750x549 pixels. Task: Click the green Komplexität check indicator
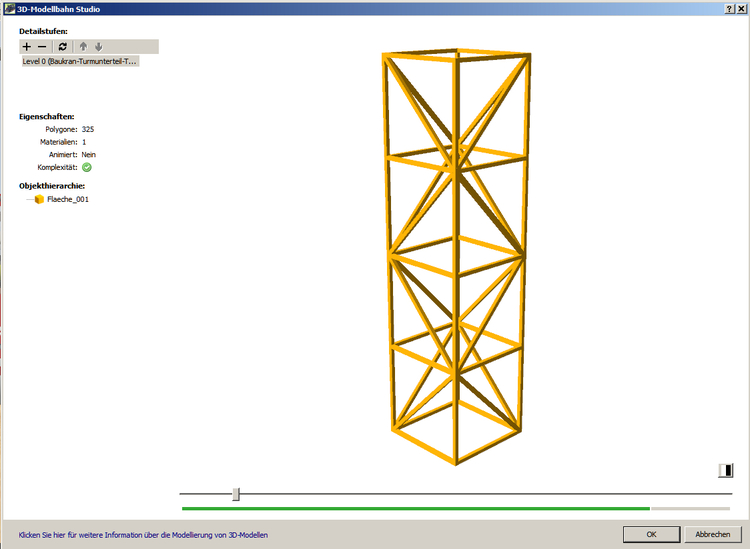tap(87, 167)
